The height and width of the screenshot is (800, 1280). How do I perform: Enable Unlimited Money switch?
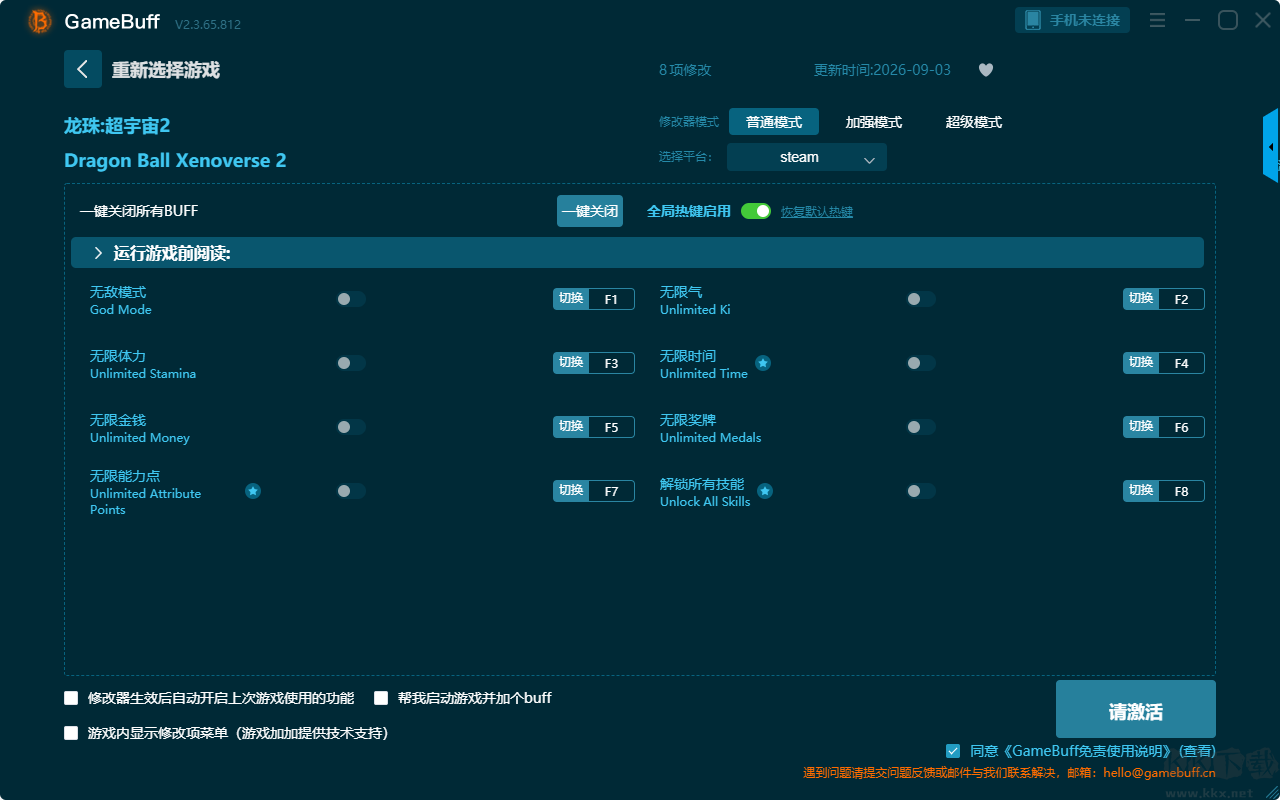[x=351, y=427]
